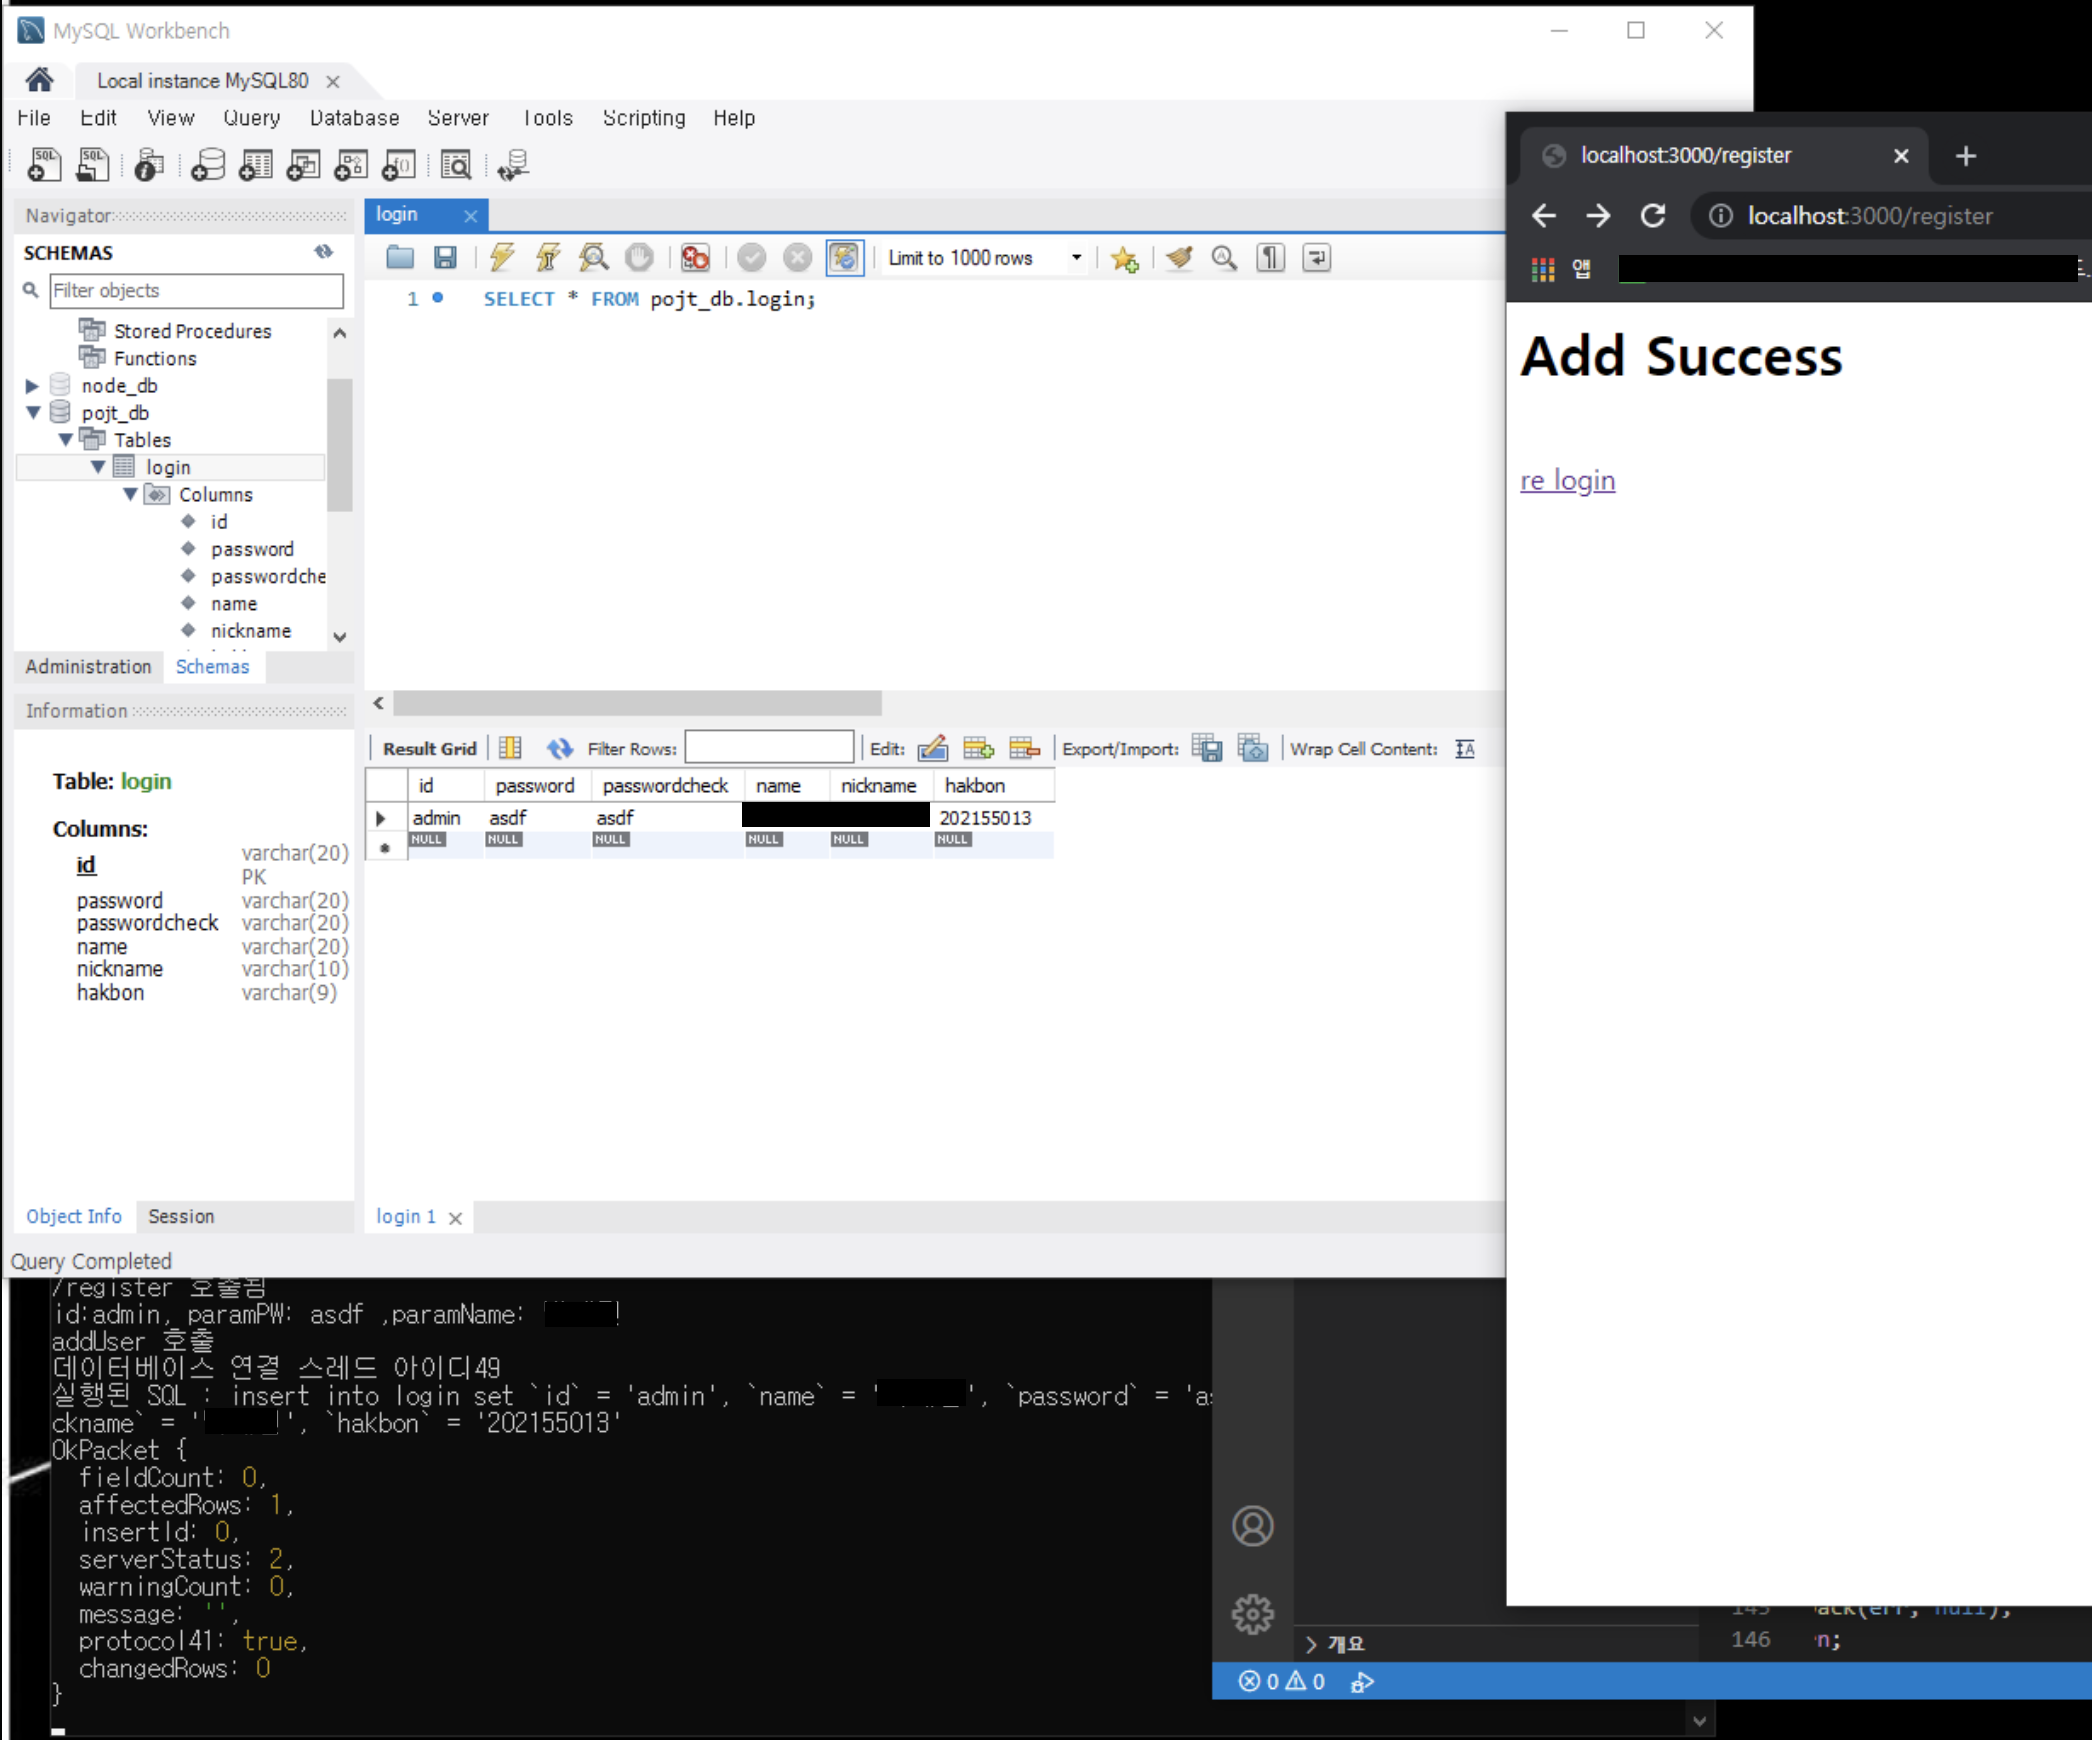
Task: Insert new row icon in result grid
Action: coord(978,748)
